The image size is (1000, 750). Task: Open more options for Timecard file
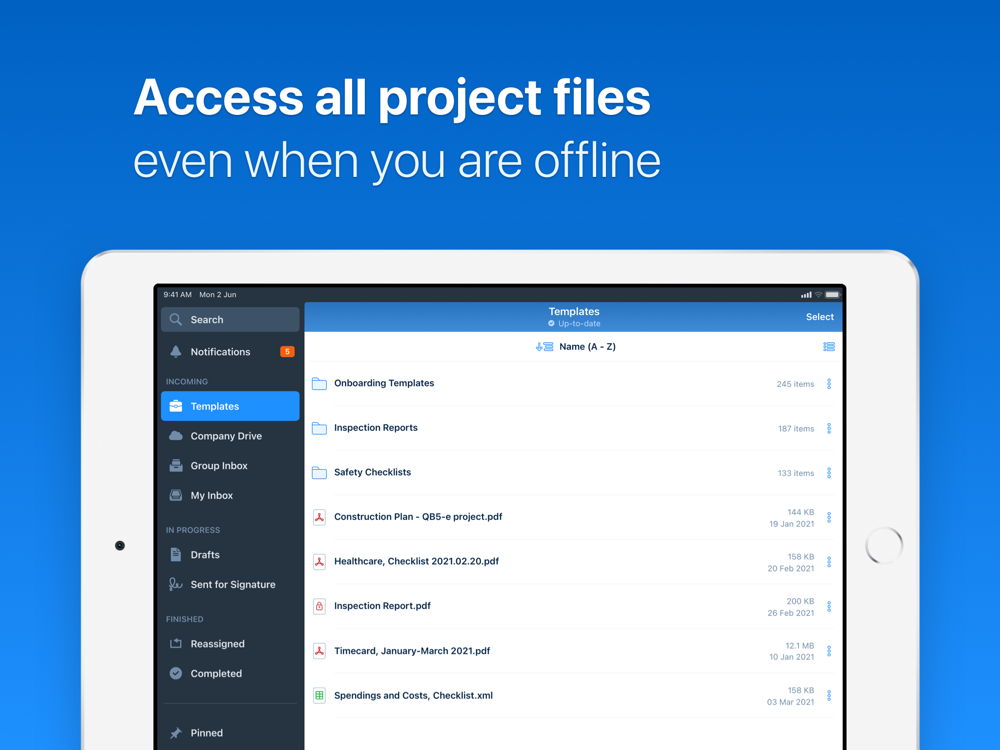(829, 651)
